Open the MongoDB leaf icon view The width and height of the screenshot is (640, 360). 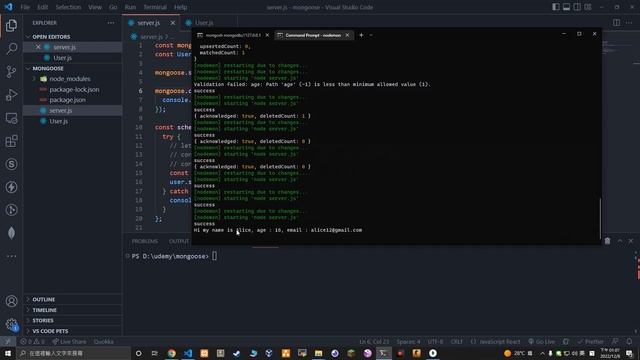tap(11, 233)
